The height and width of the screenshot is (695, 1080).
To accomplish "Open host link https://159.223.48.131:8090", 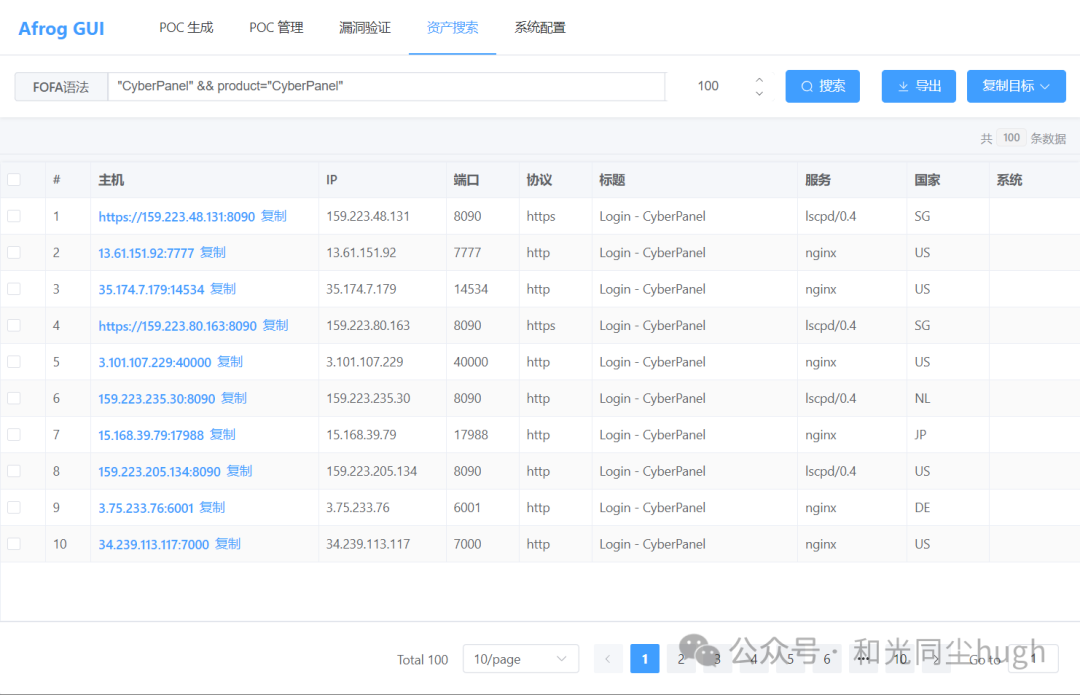I will (x=176, y=217).
